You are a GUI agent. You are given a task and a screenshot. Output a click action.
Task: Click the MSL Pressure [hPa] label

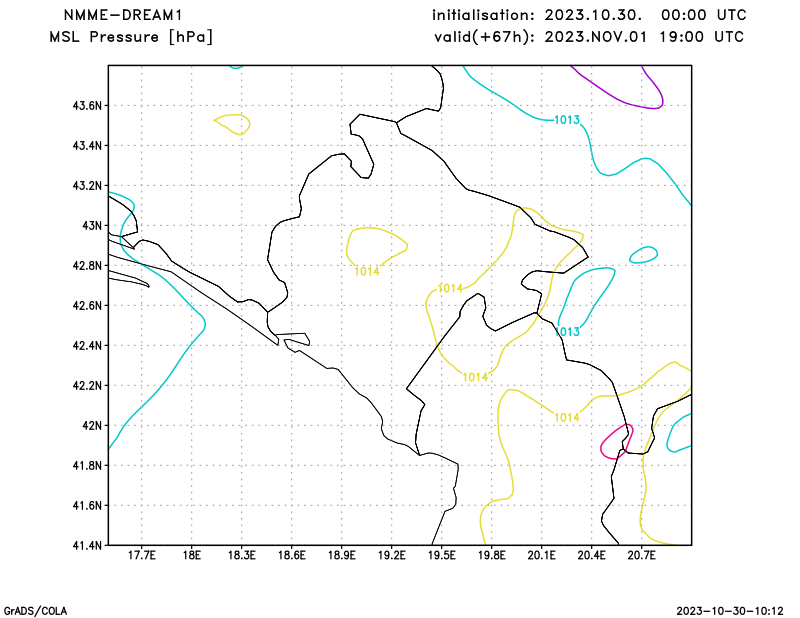tap(131, 37)
